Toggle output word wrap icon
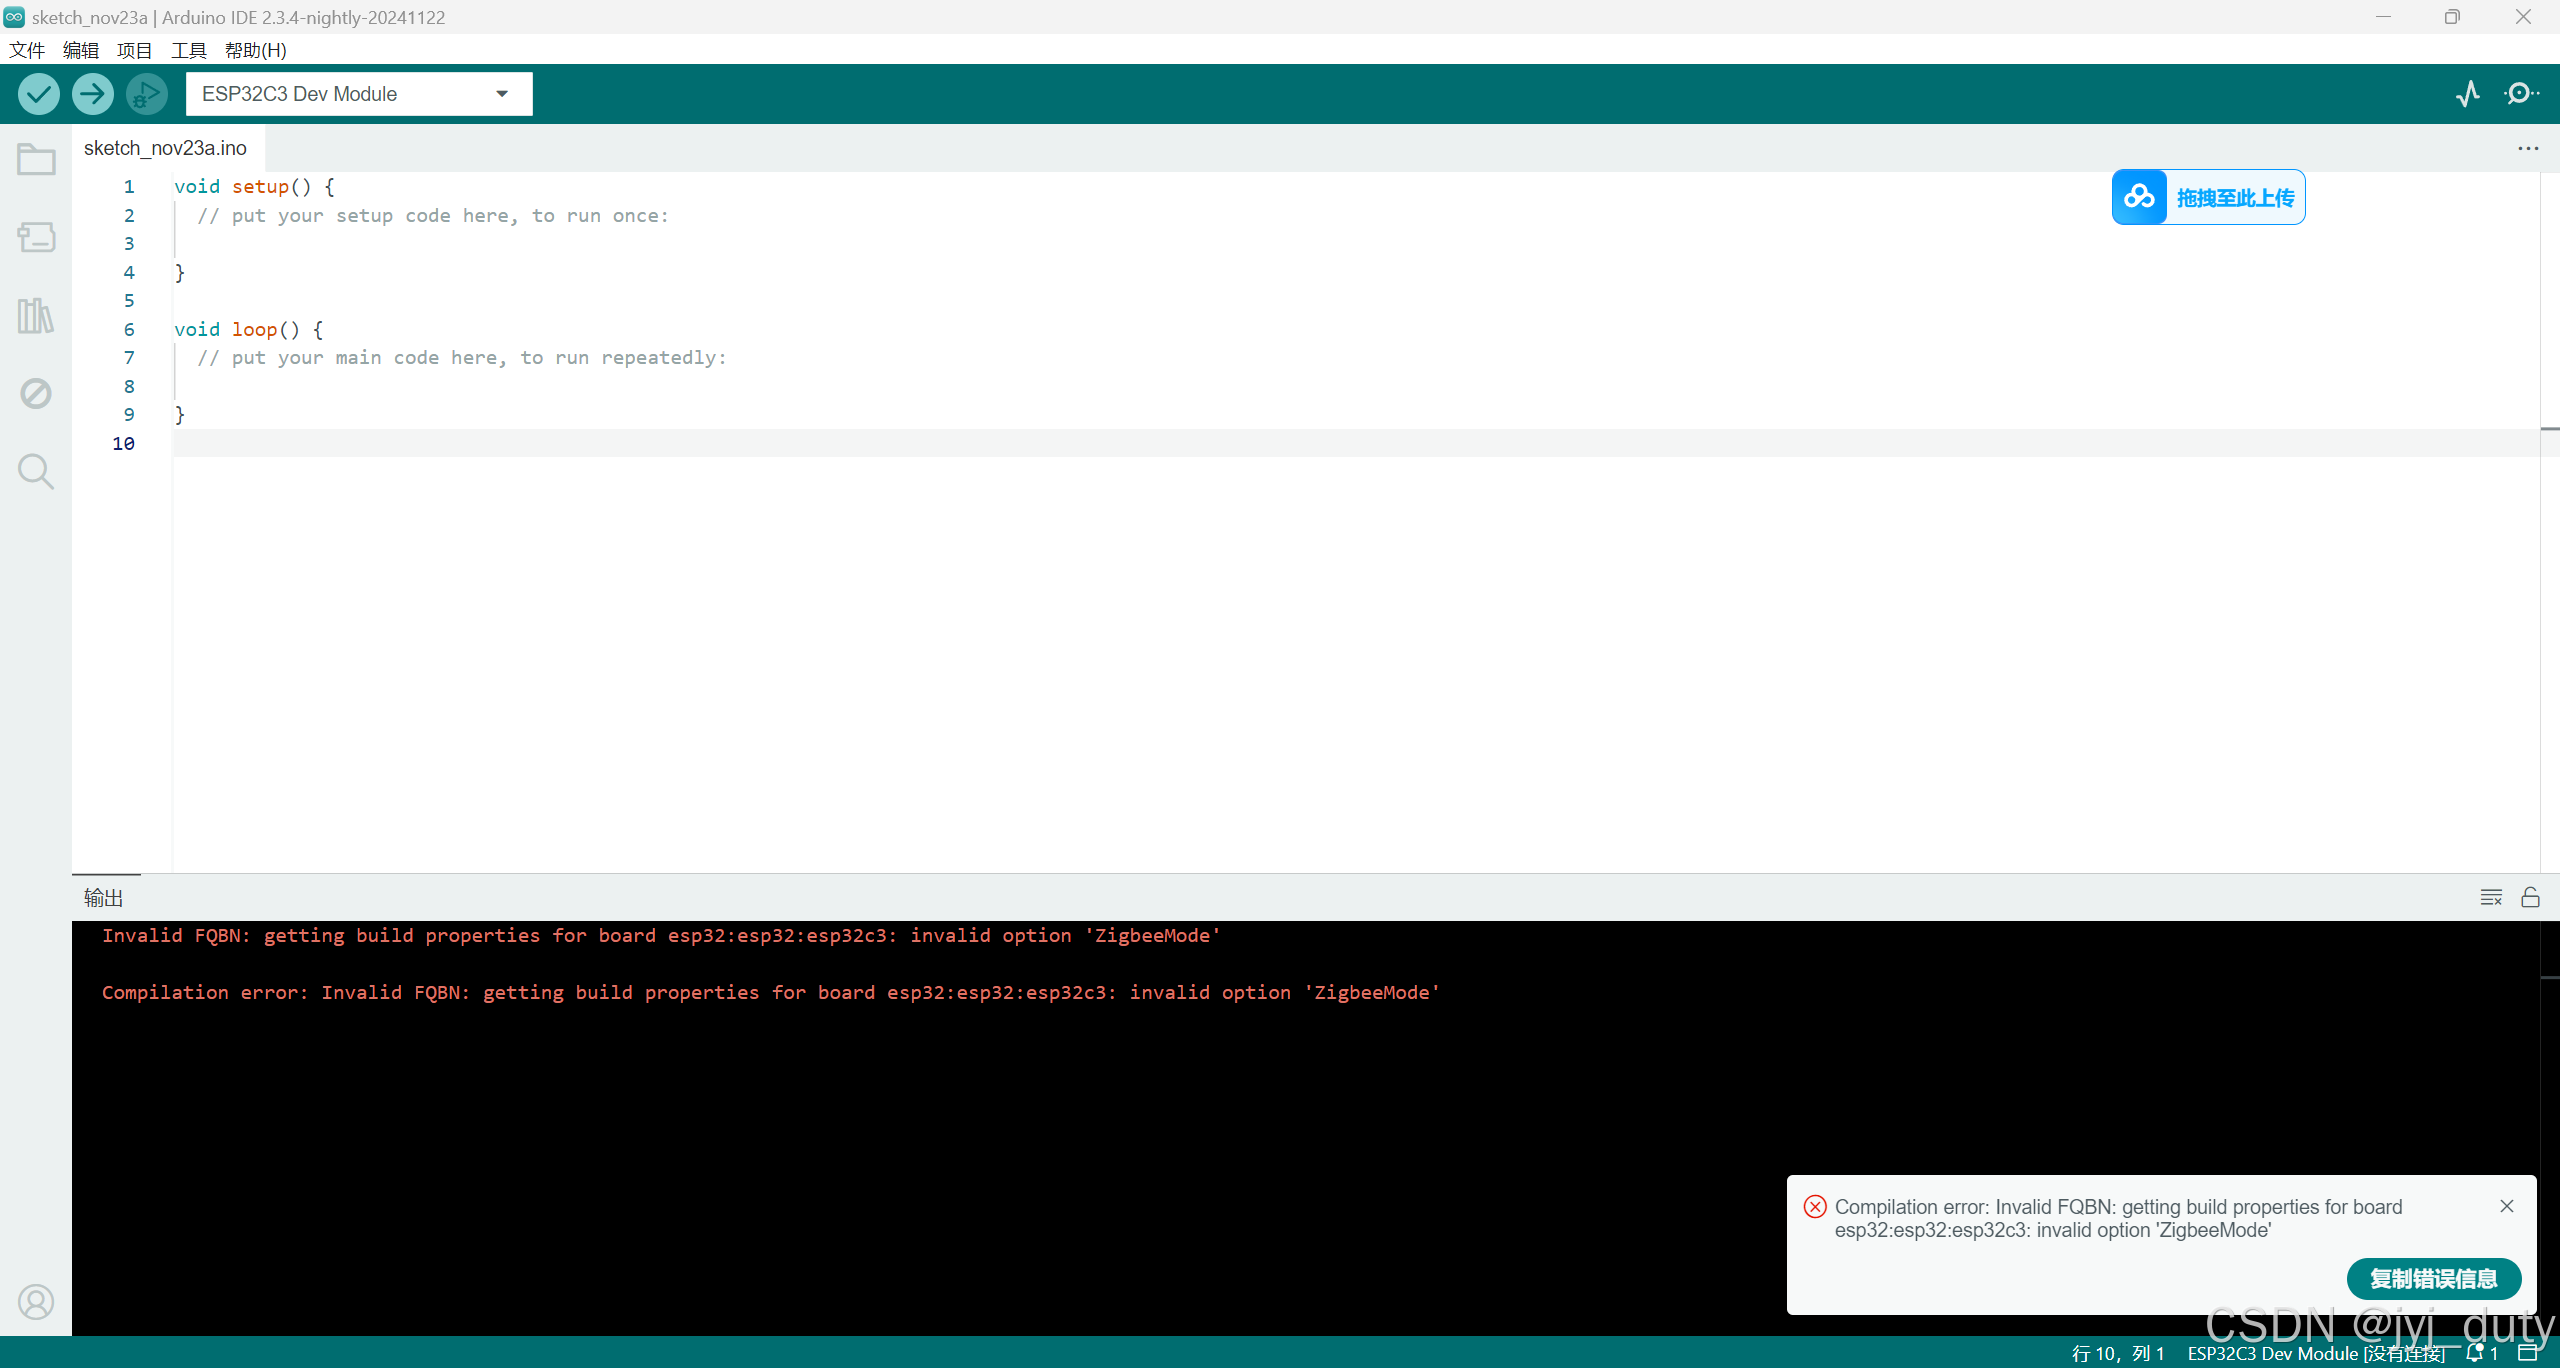This screenshot has width=2560, height=1368. pyautogui.click(x=2491, y=897)
